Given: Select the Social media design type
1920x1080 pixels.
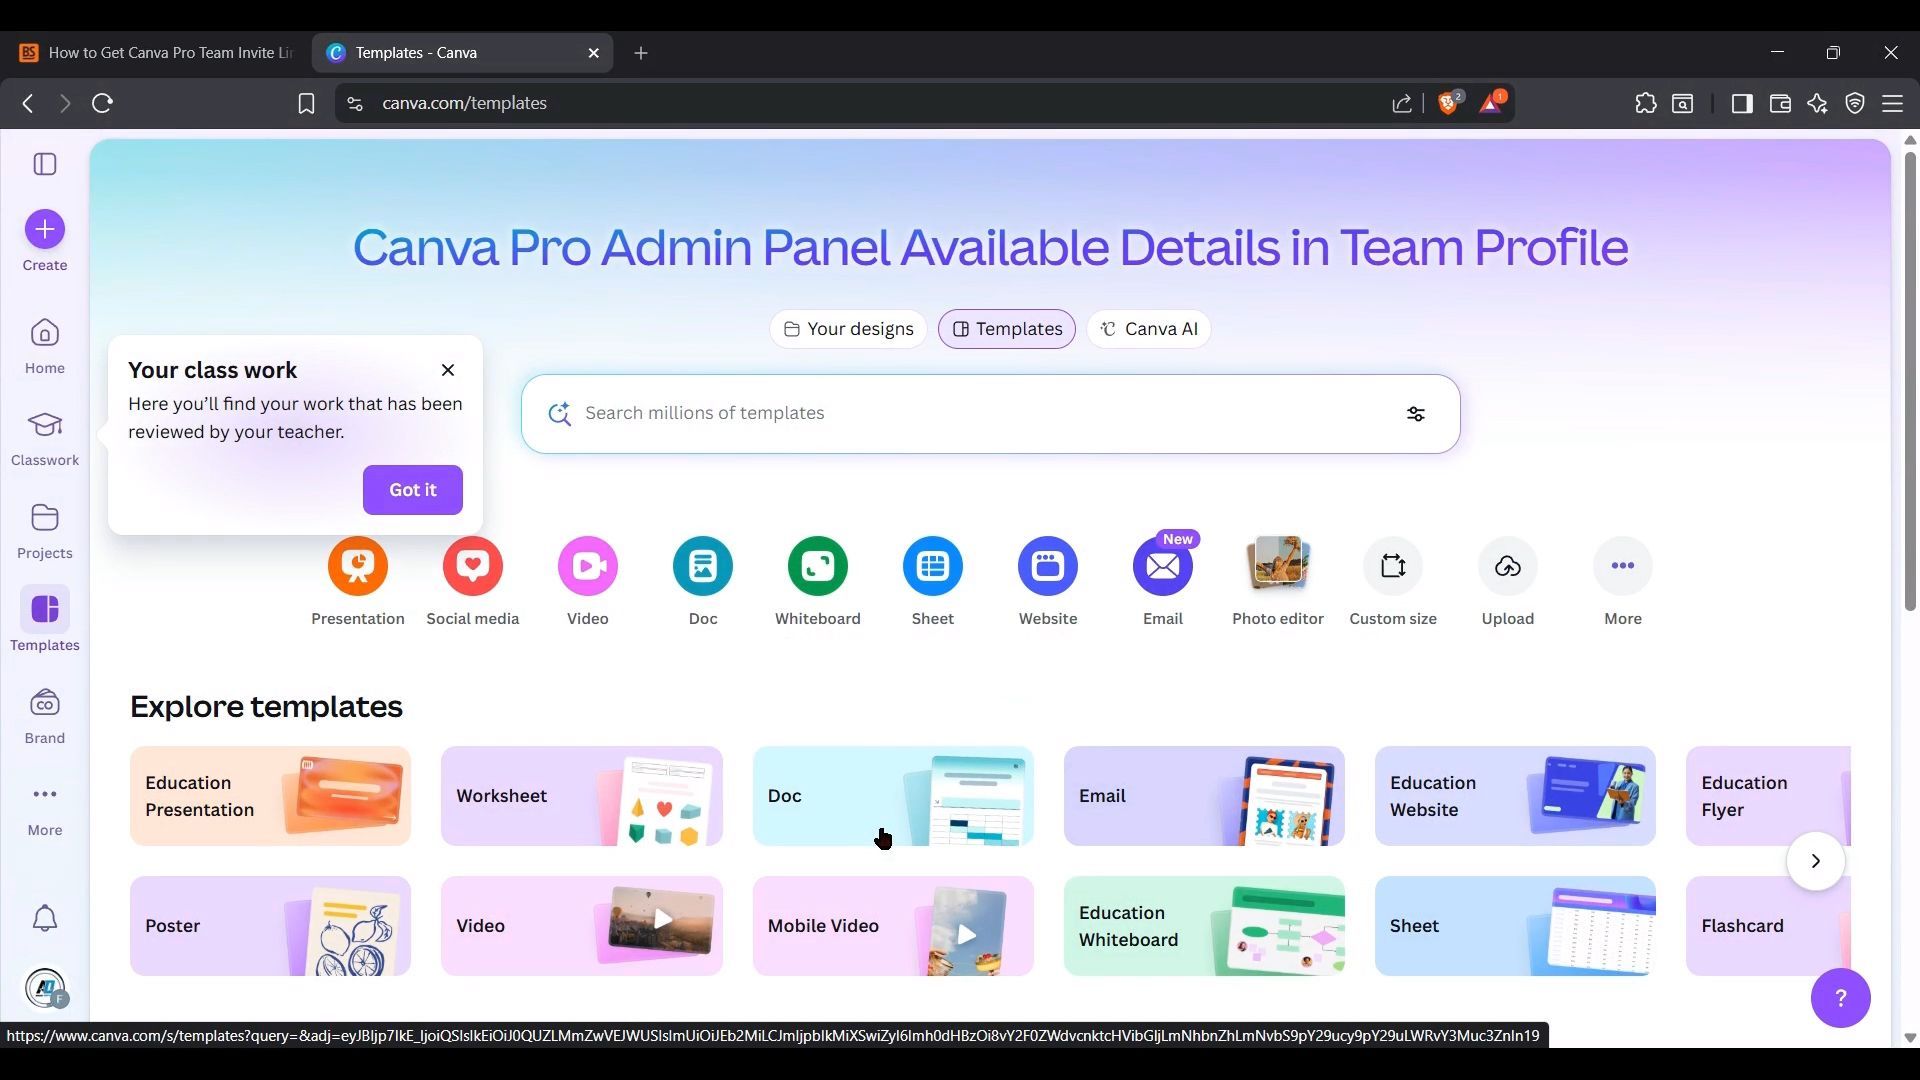Looking at the screenshot, I should pyautogui.click(x=472, y=566).
